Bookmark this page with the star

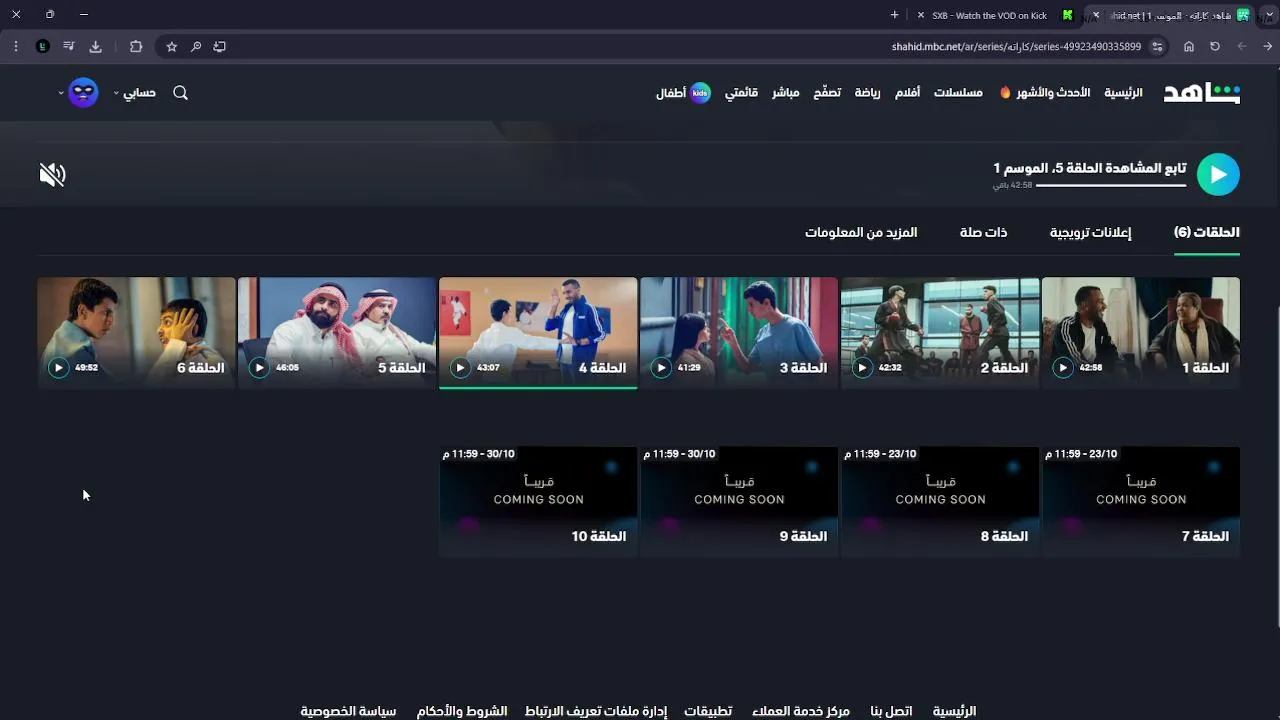coord(172,46)
